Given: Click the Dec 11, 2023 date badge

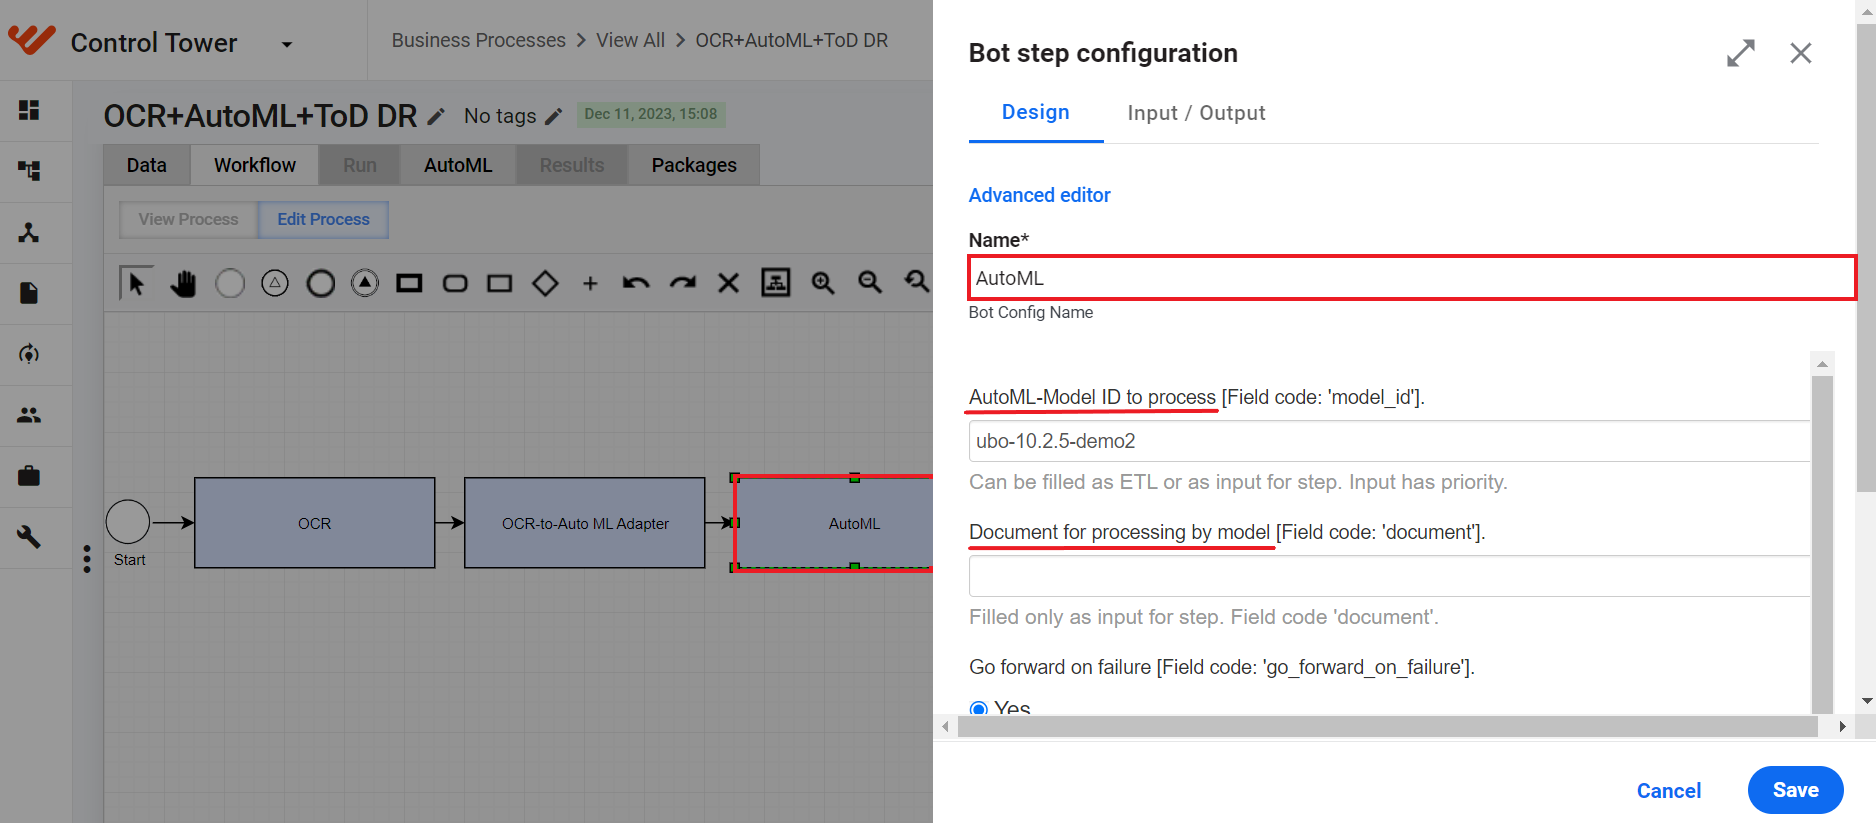Looking at the screenshot, I should click(651, 114).
